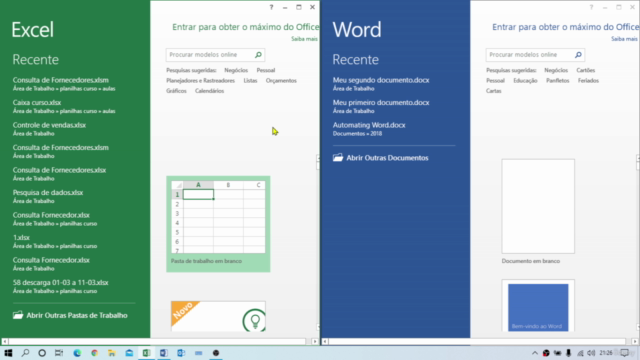Click Abrir Outras Documentos in Word
This screenshot has height=360, width=640.
[x=380, y=158]
